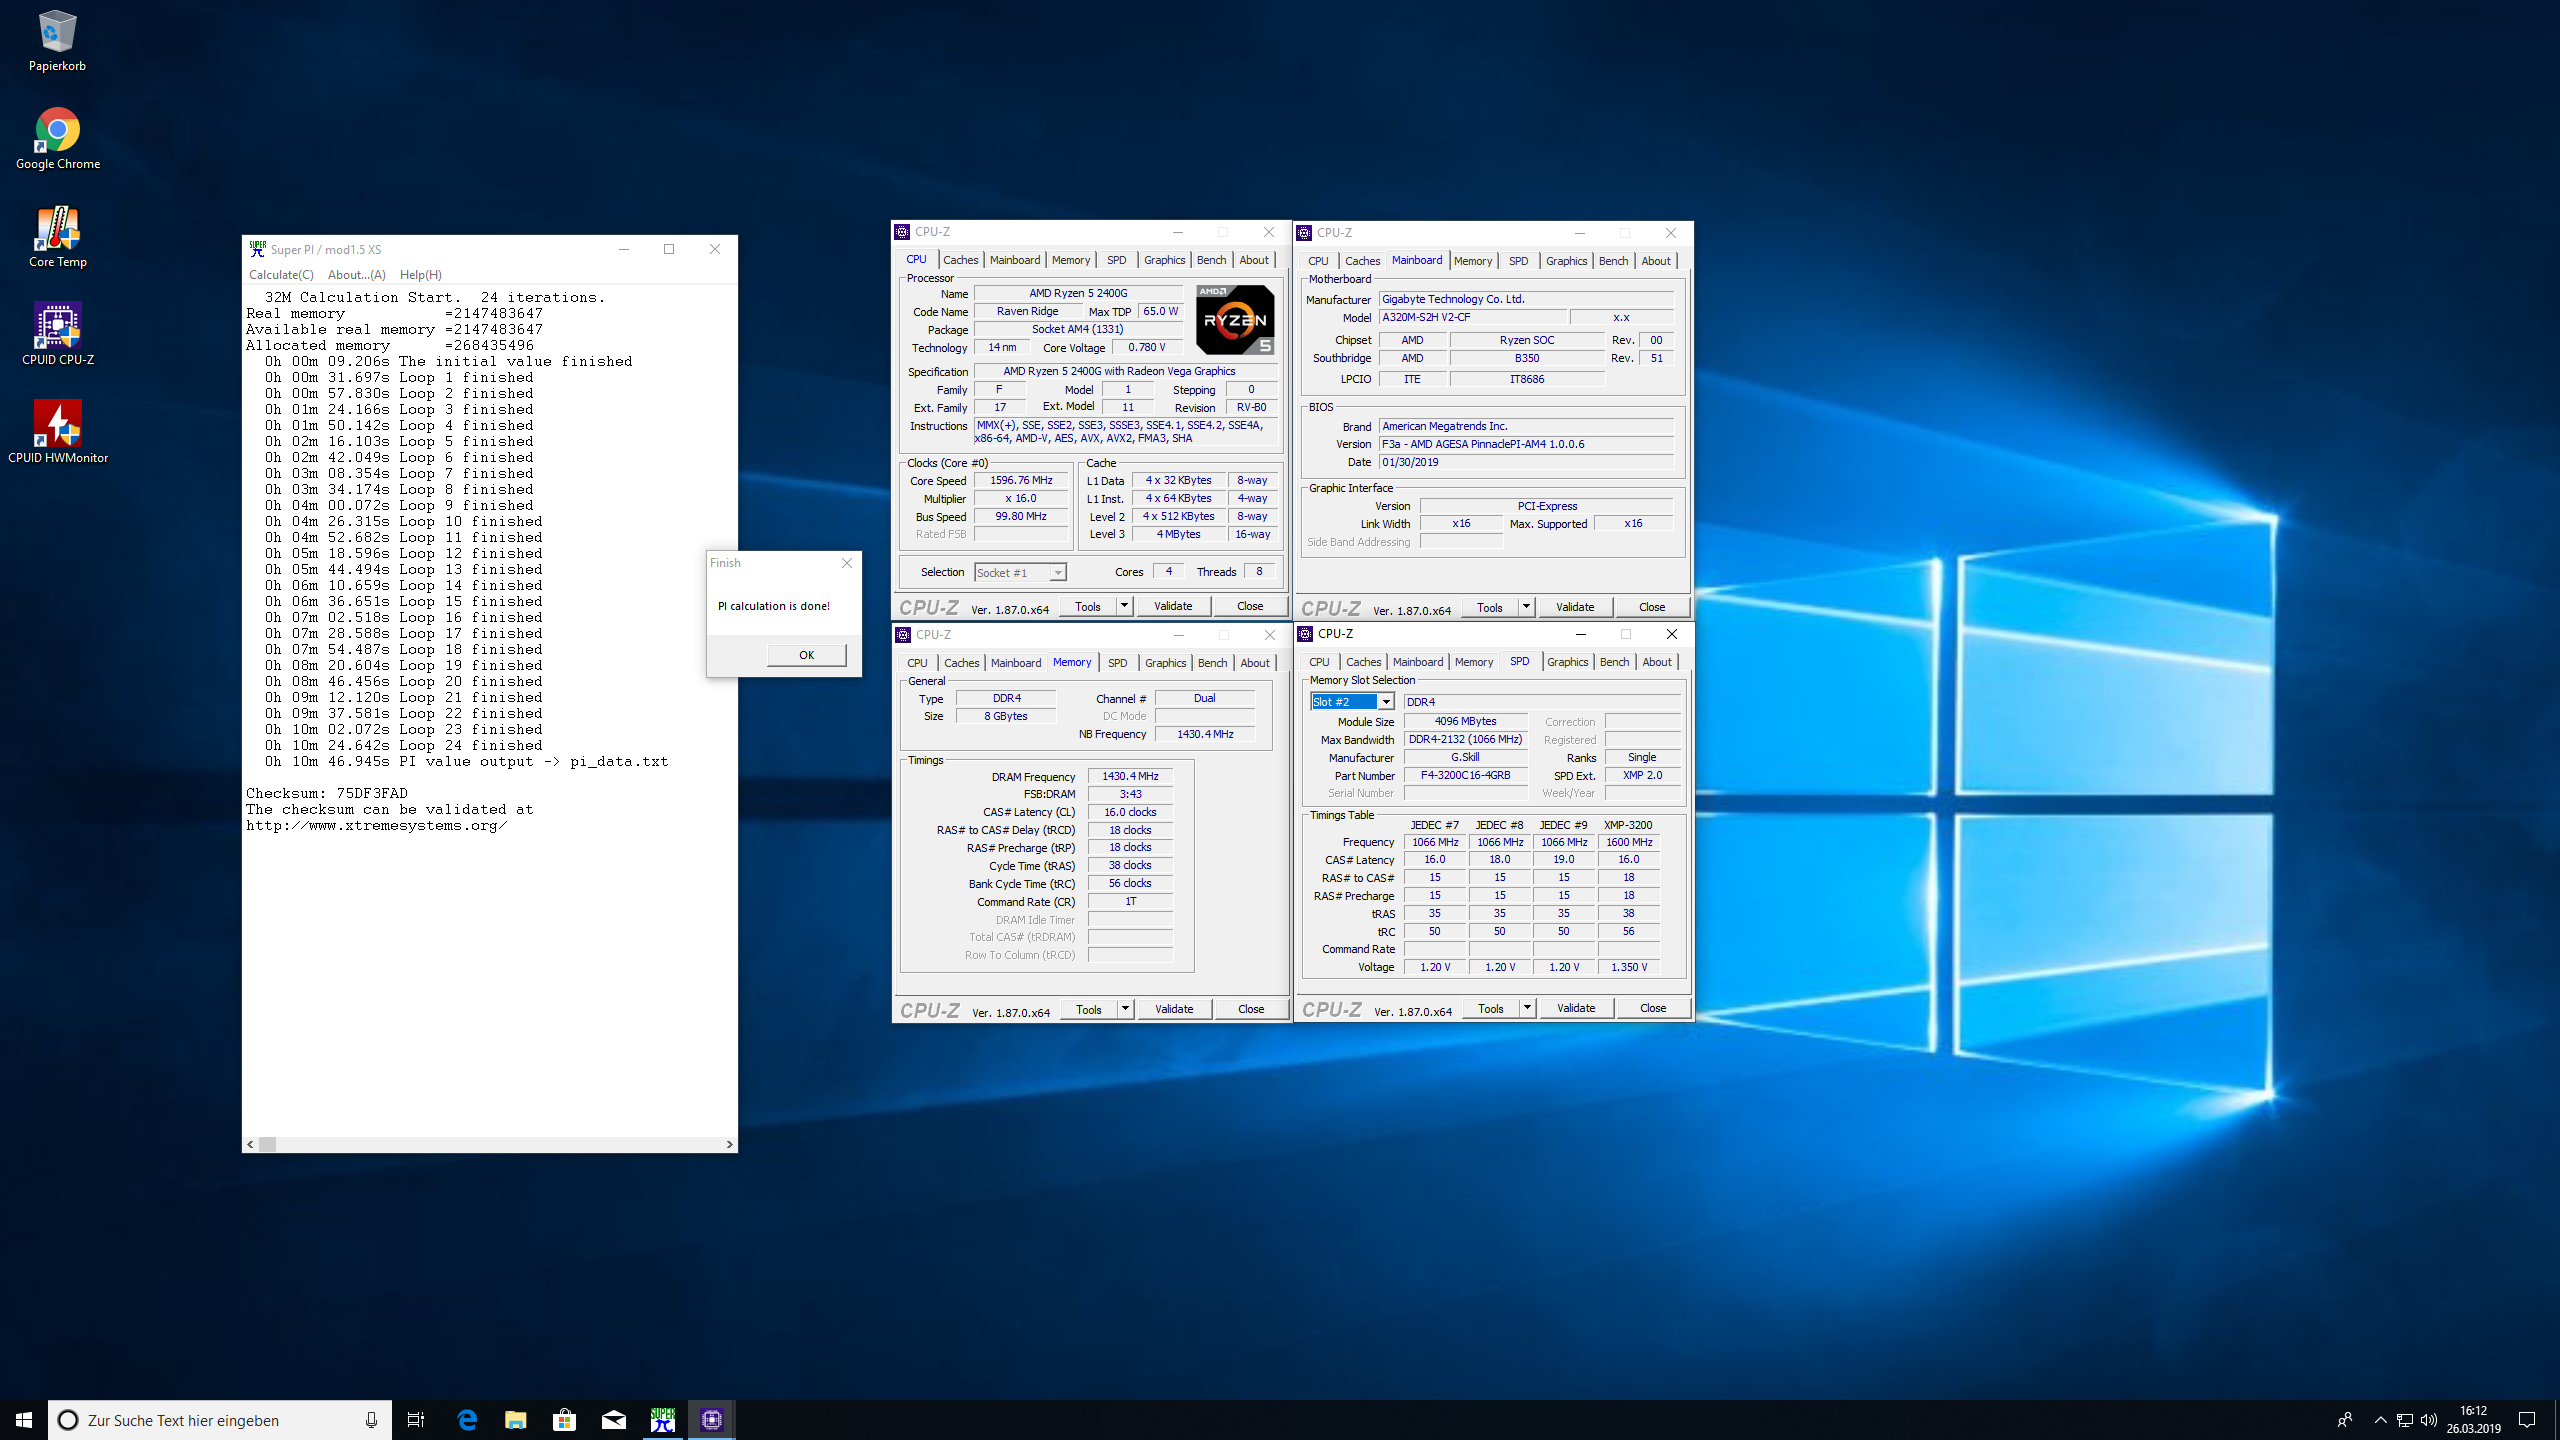The image size is (2560, 1440).
Task: Click the Cortana microphone icon in search
Action: 371,1420
